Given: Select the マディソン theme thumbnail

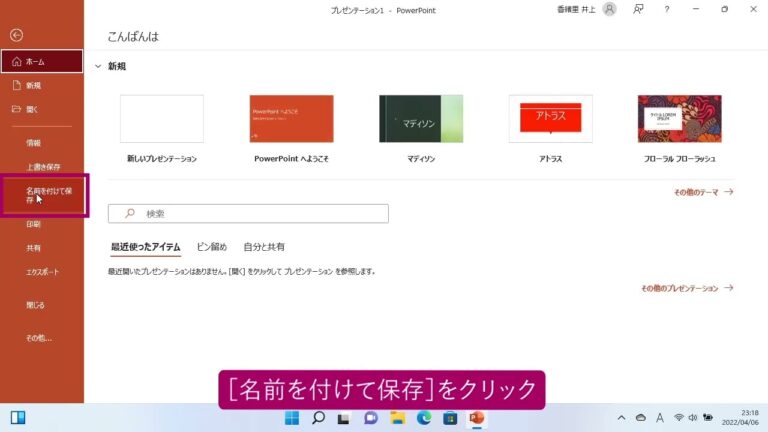Looking at the screenshot, I should (421, 119).
